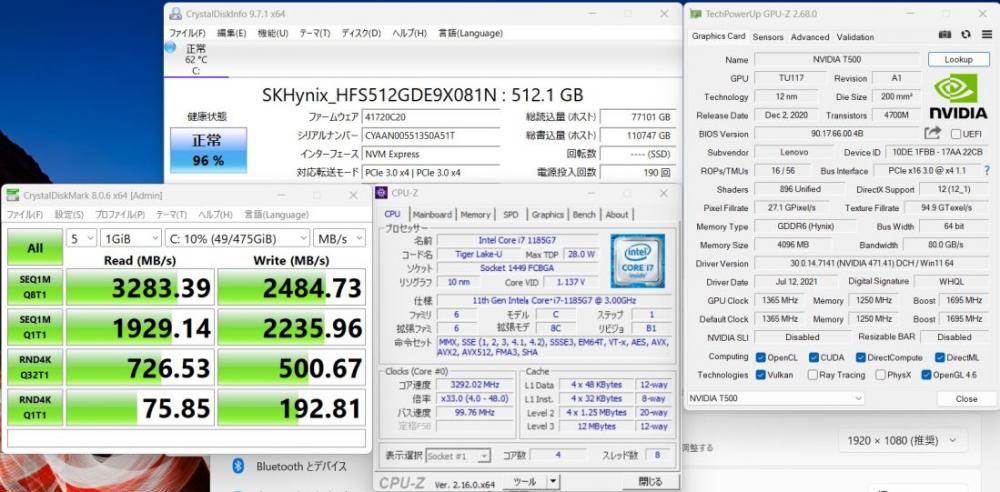Screen dimensions: 1000x492
Task: Switch to the Sensors tab in GPU-Z
Action: (768, 37)
